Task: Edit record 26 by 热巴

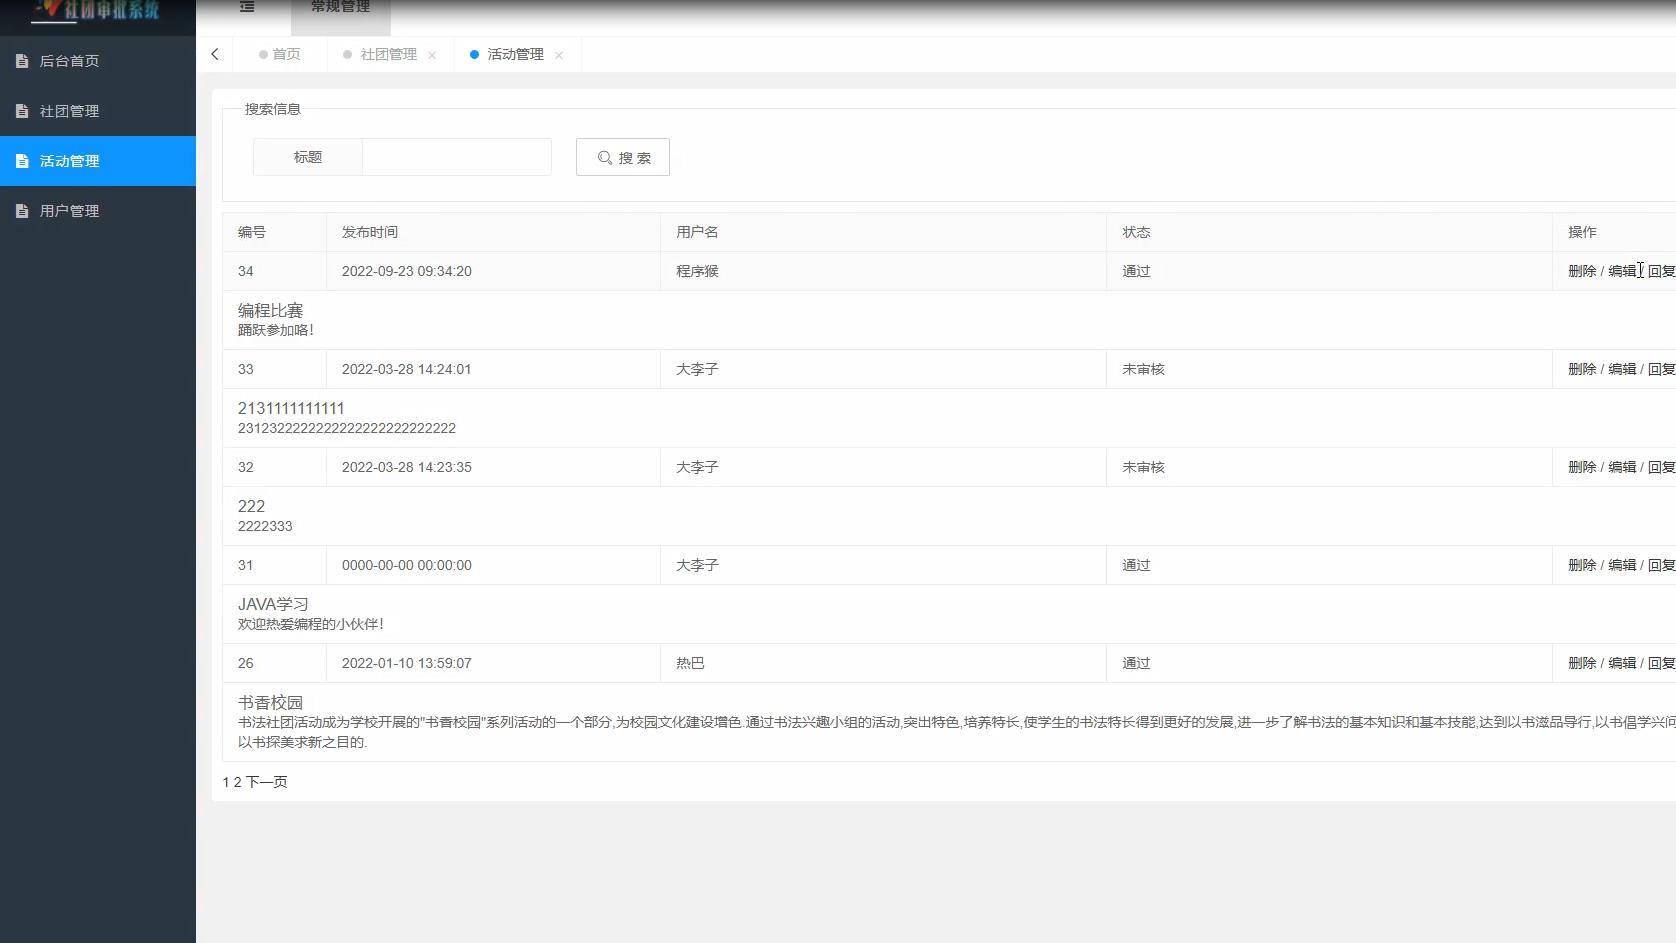Action: coord(1622,663)
